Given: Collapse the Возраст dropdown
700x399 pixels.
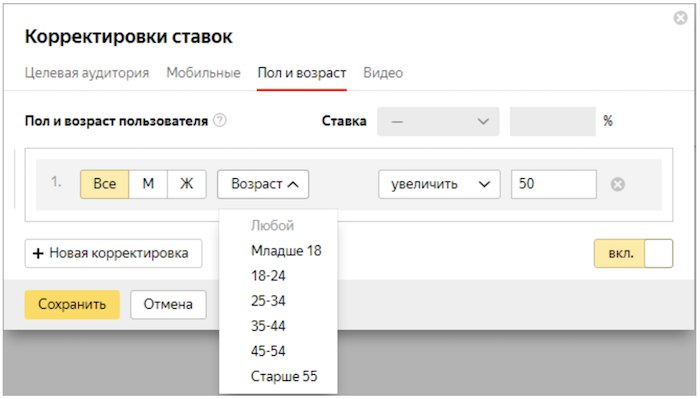Looking at the screenshot, I should click(263, 184).
